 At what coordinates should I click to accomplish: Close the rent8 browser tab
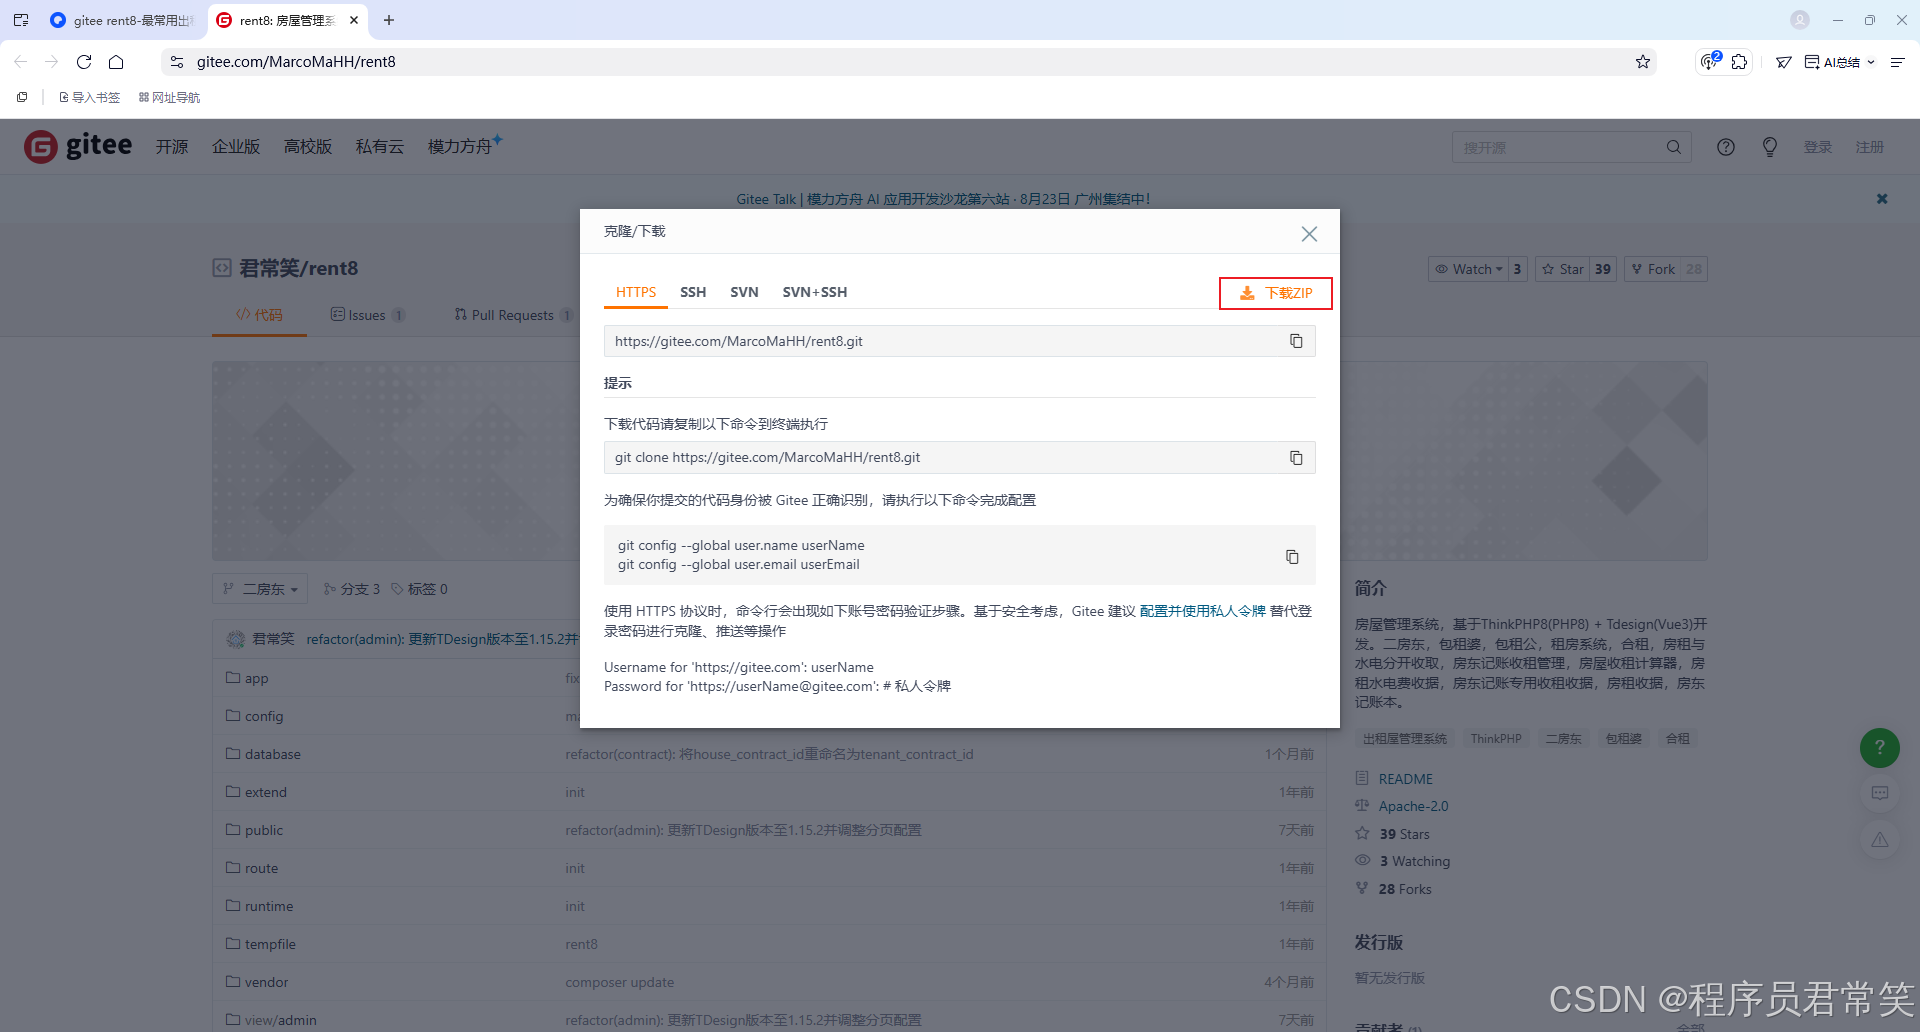coord(354,20)
